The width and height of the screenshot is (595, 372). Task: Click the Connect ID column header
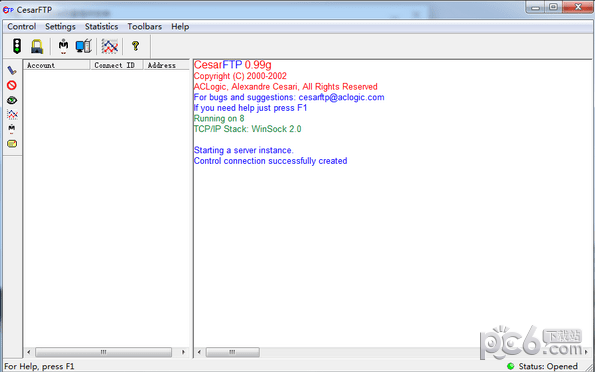[x=117, y=65]
